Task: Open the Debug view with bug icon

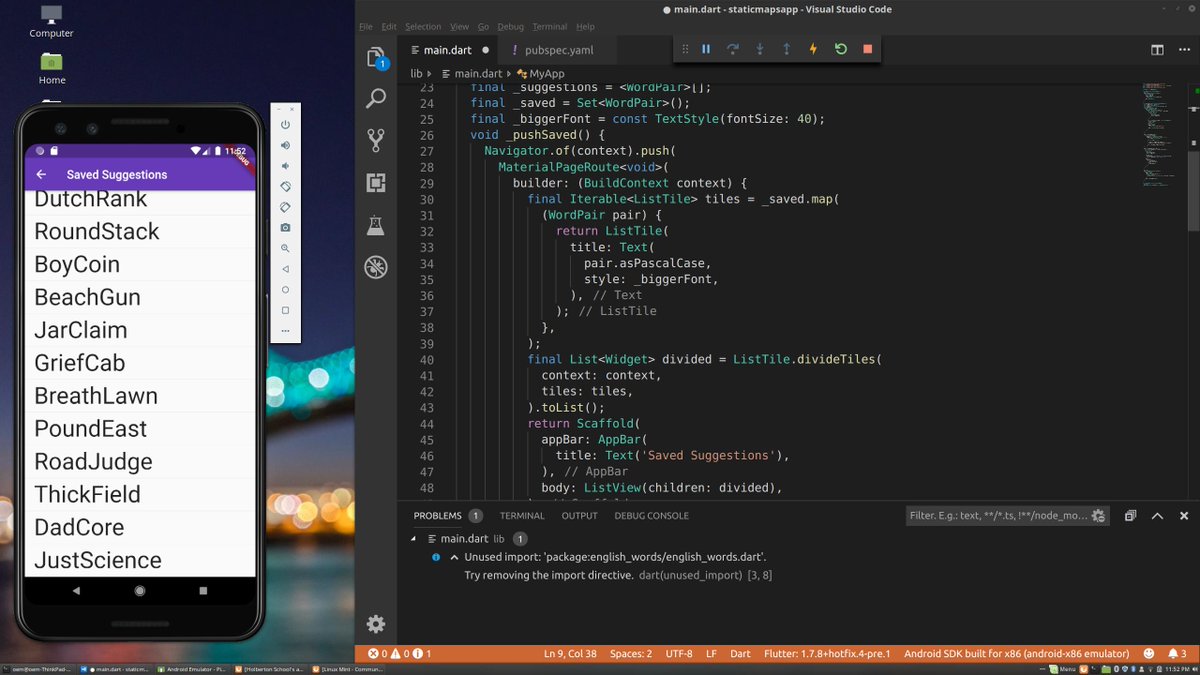Action: point(376,267)
